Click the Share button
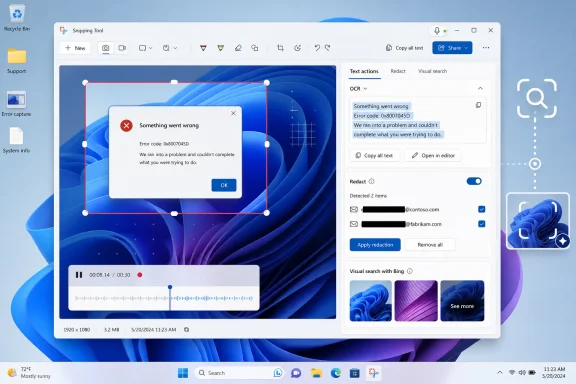 coord(452,48)
